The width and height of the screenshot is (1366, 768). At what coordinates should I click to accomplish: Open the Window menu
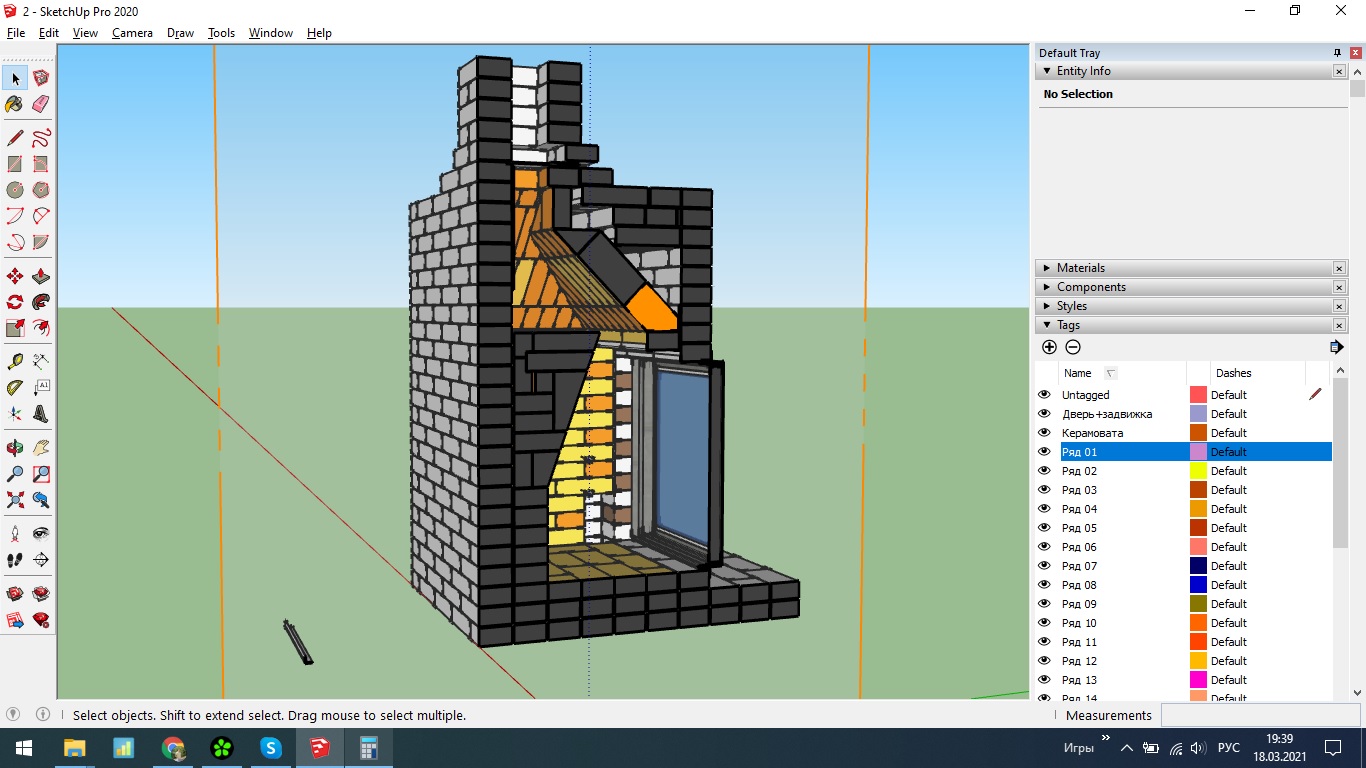point(270,33)
